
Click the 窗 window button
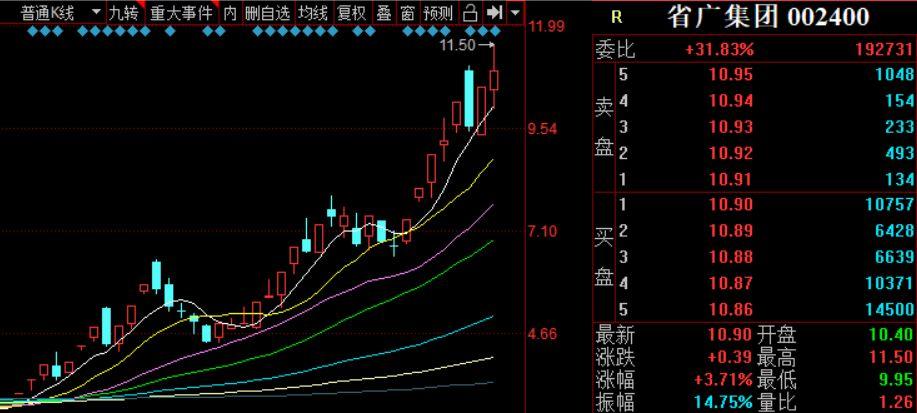click(407, 13)
